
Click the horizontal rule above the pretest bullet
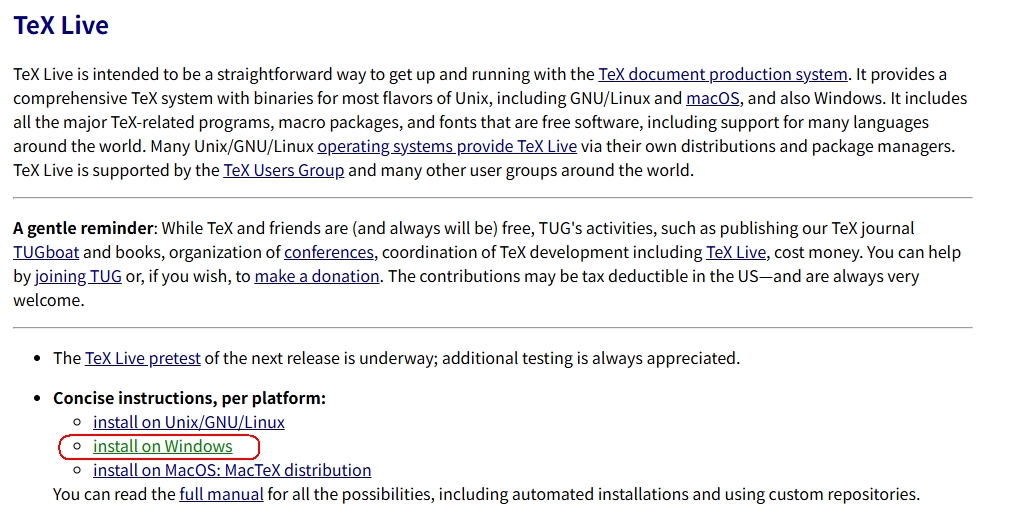[x=492, y=327]
